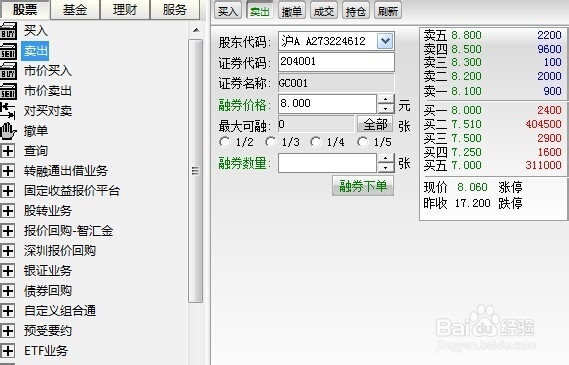Click the 融券数量 input field
The height and width of the screenshot is (365, 569).
(327, 163)
